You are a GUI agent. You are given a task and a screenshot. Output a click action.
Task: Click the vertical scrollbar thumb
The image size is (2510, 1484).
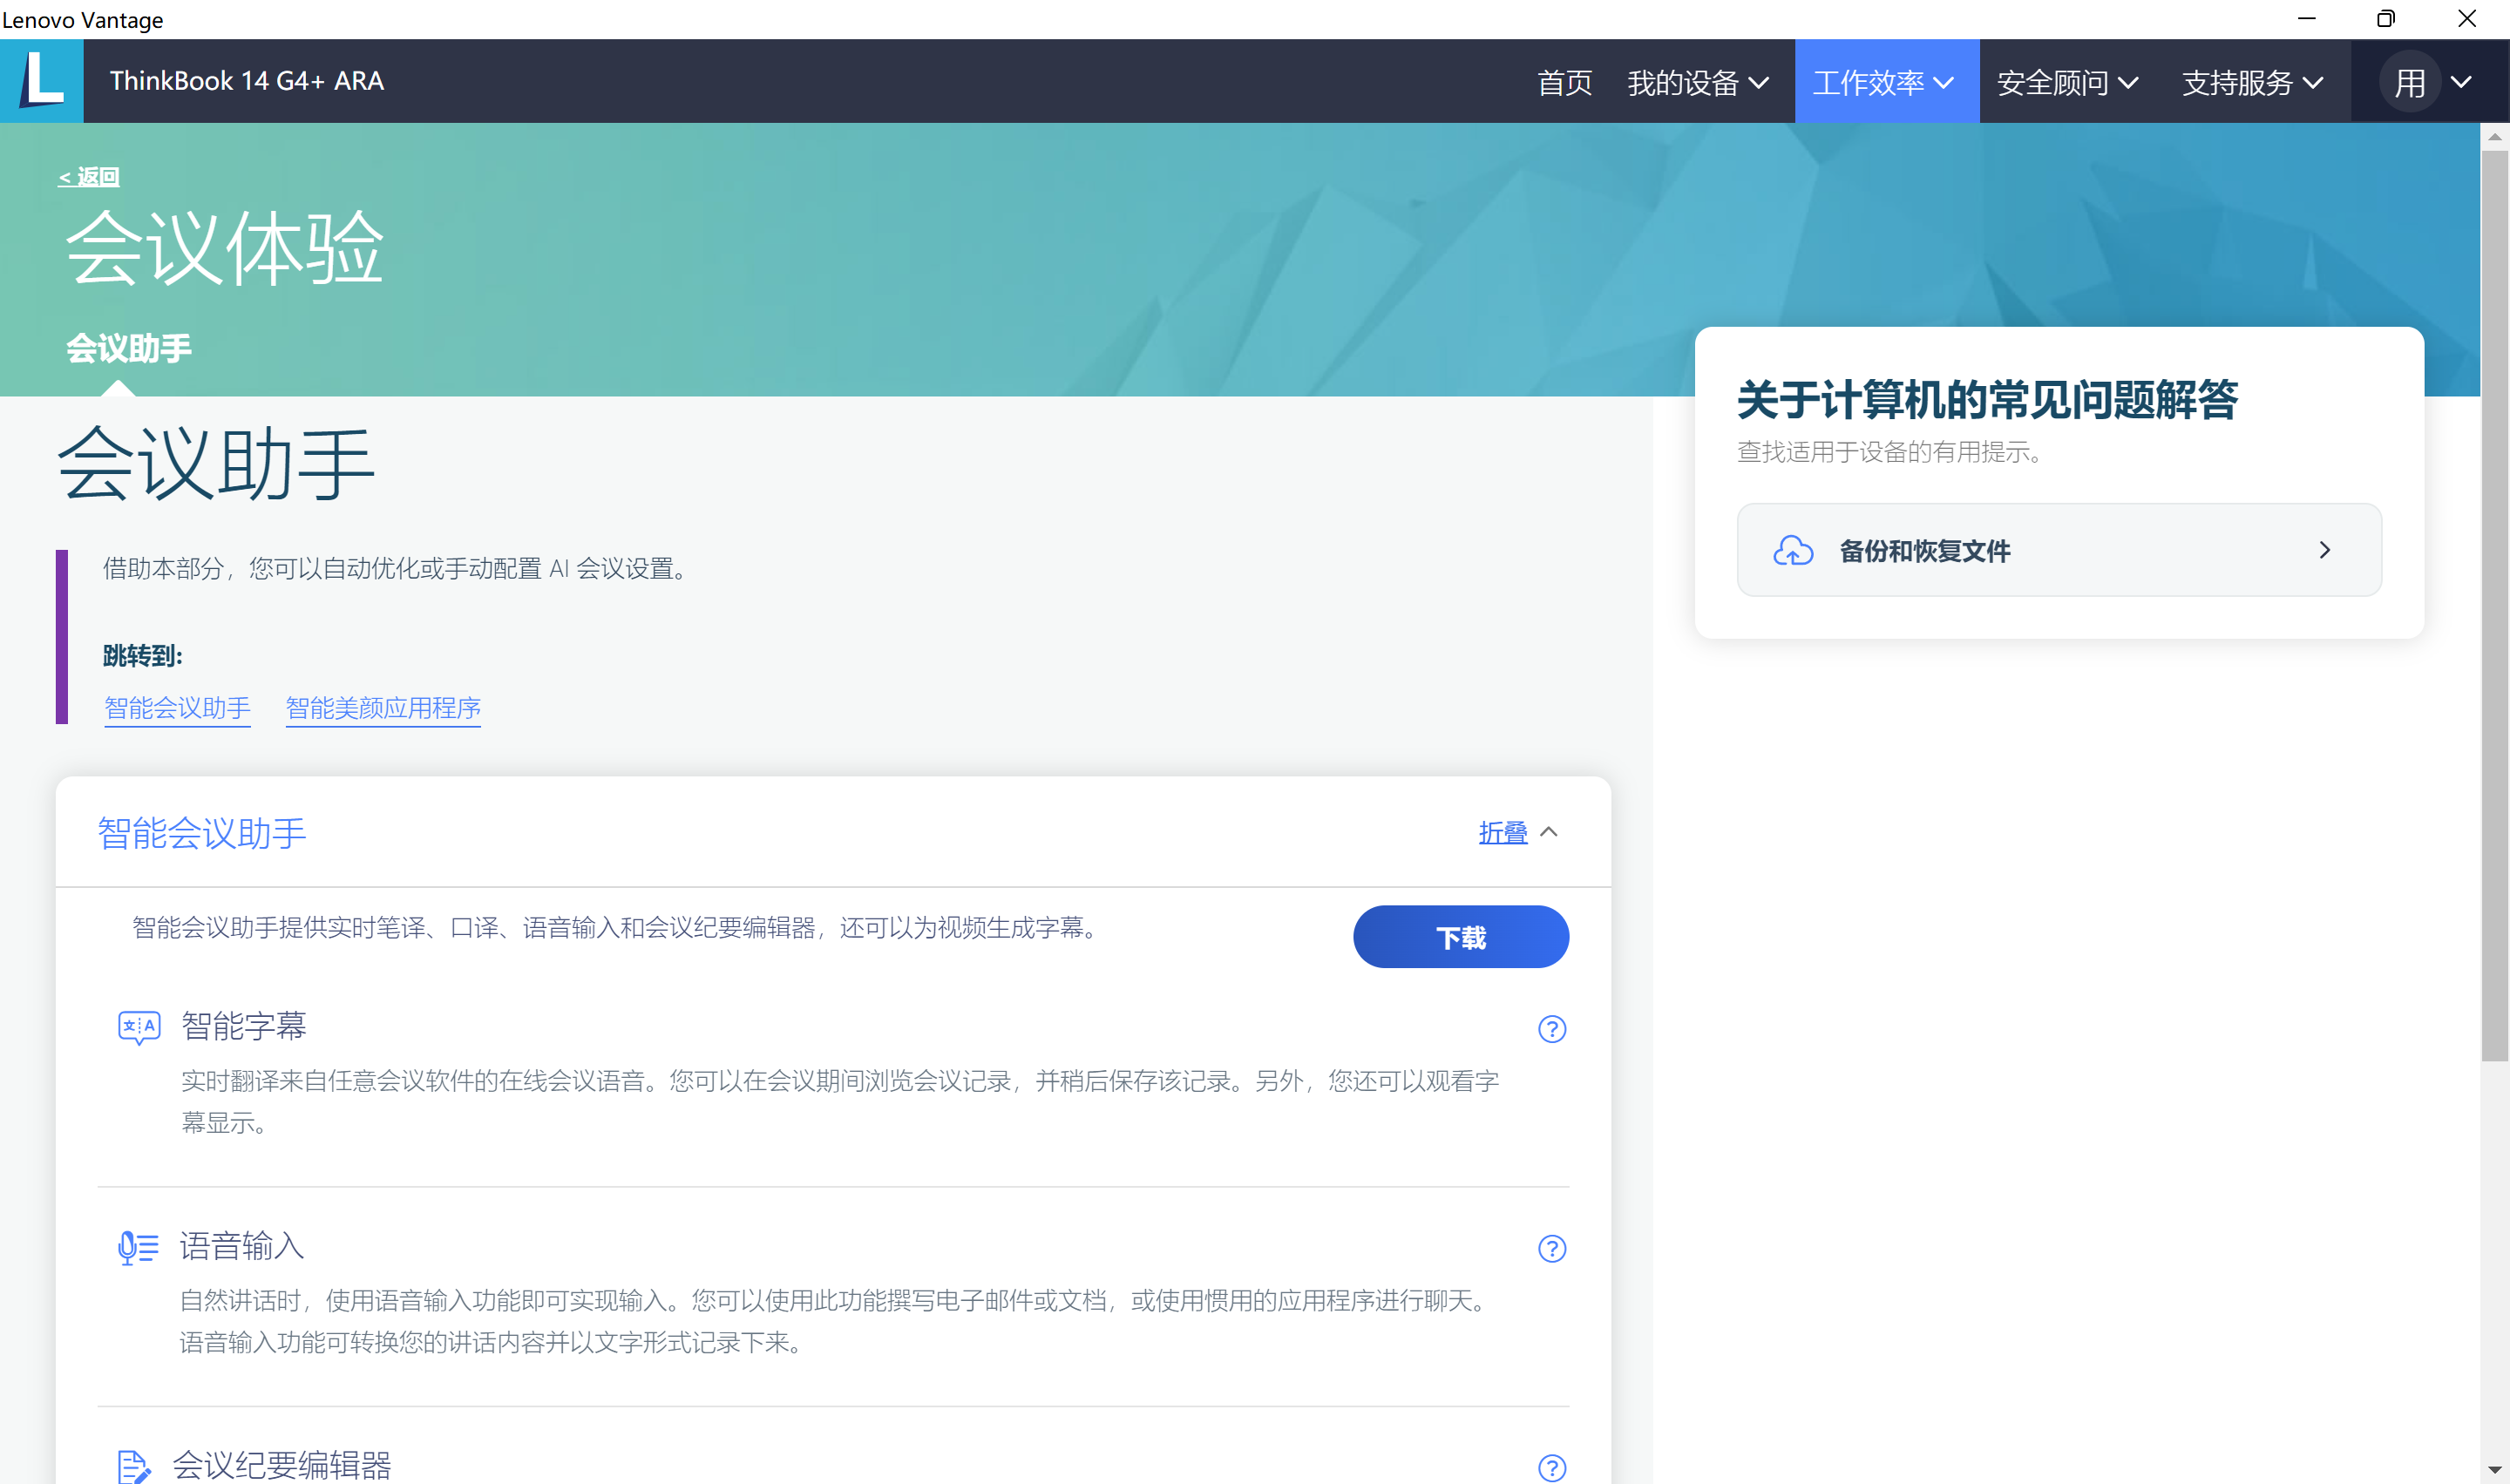[x=2495, y=605]
